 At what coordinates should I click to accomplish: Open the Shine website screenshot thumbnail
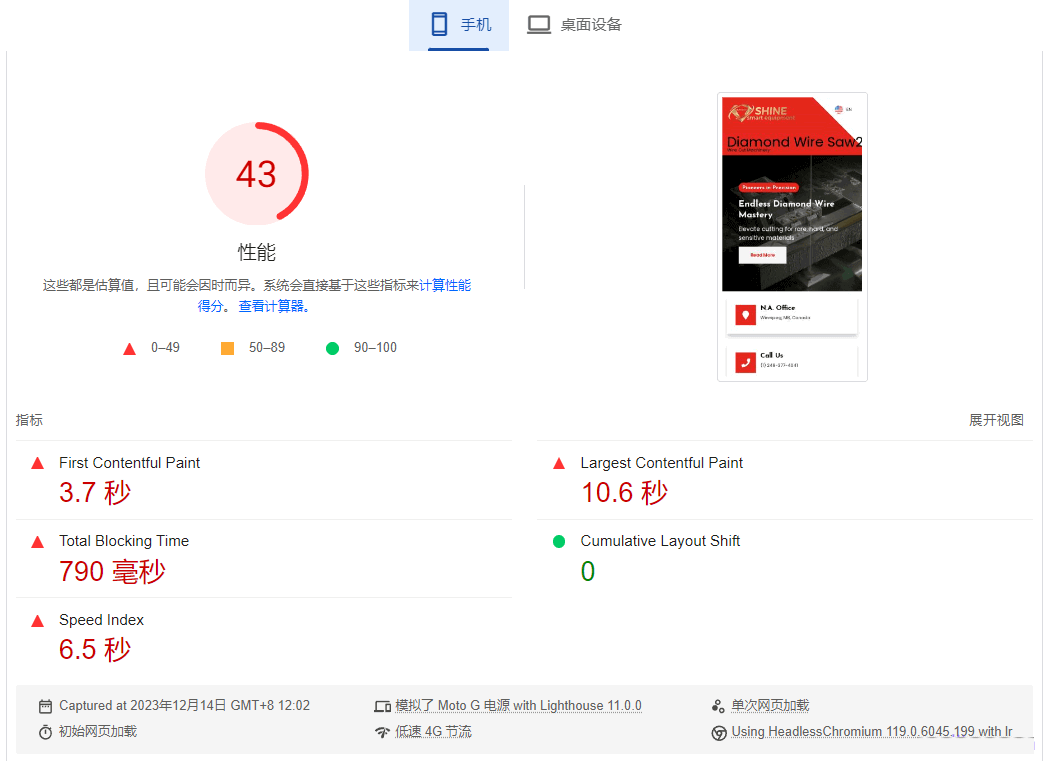(x=792, y=237)
